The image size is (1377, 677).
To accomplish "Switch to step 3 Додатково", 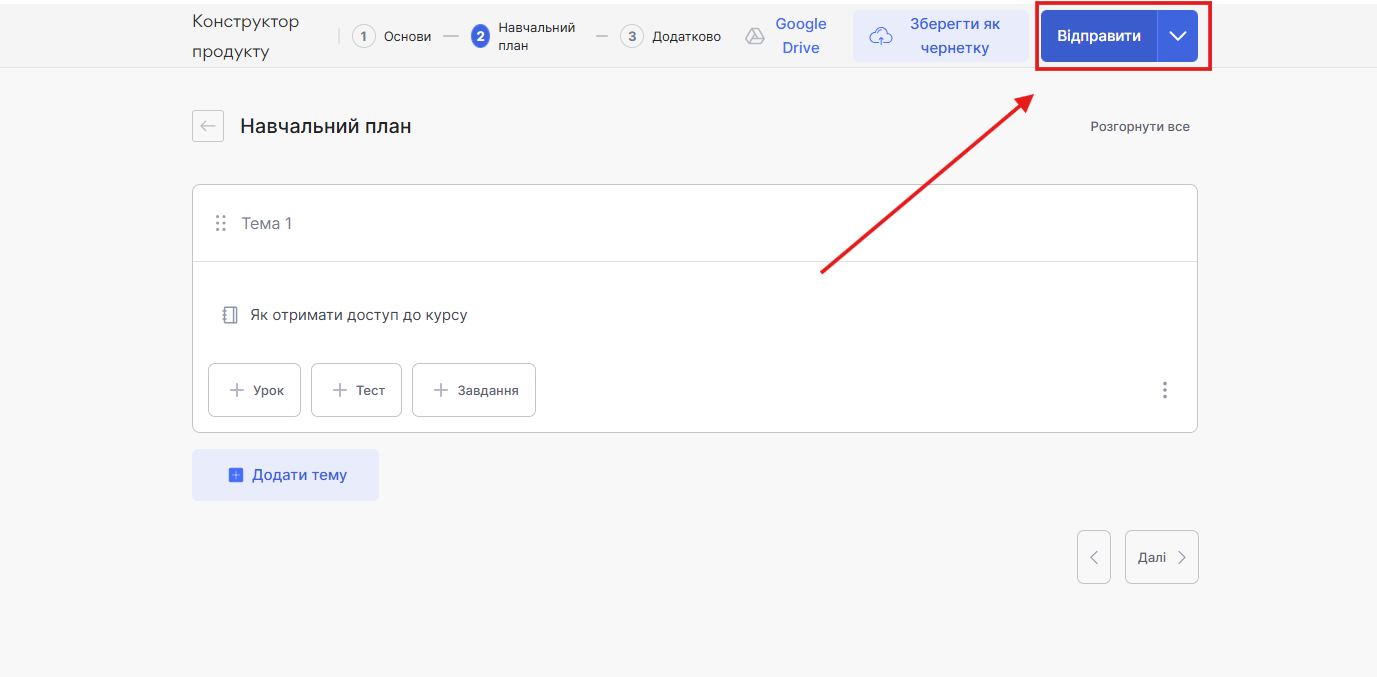I will [671, 36].
